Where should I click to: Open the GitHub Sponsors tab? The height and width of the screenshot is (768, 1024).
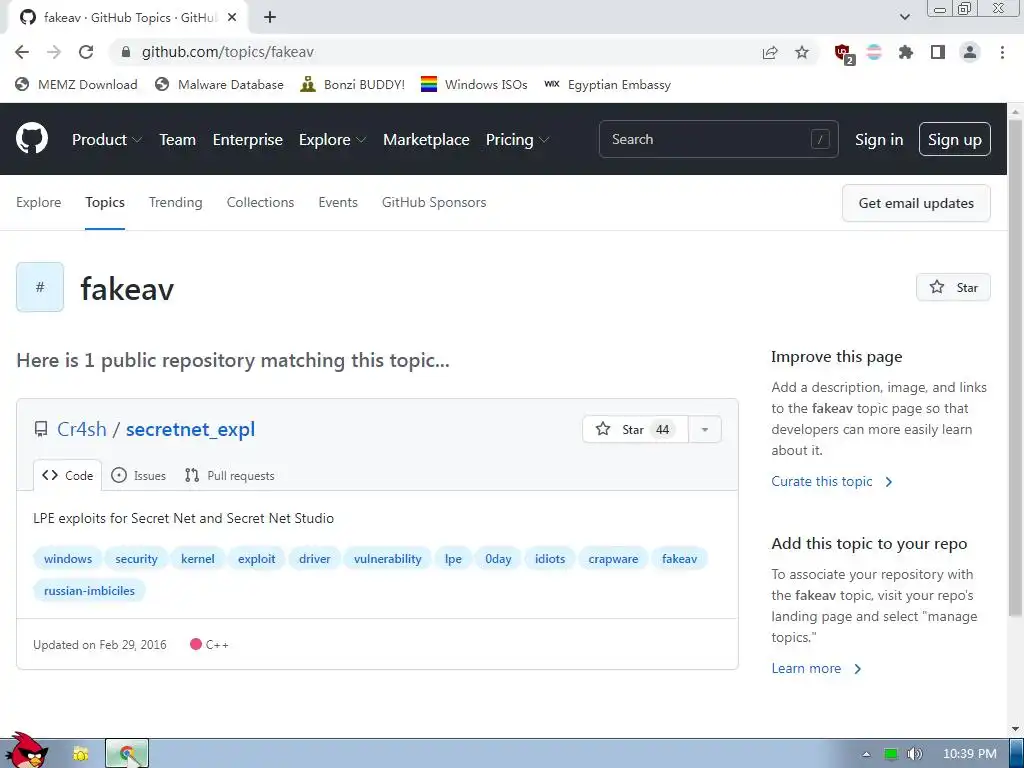434,202
